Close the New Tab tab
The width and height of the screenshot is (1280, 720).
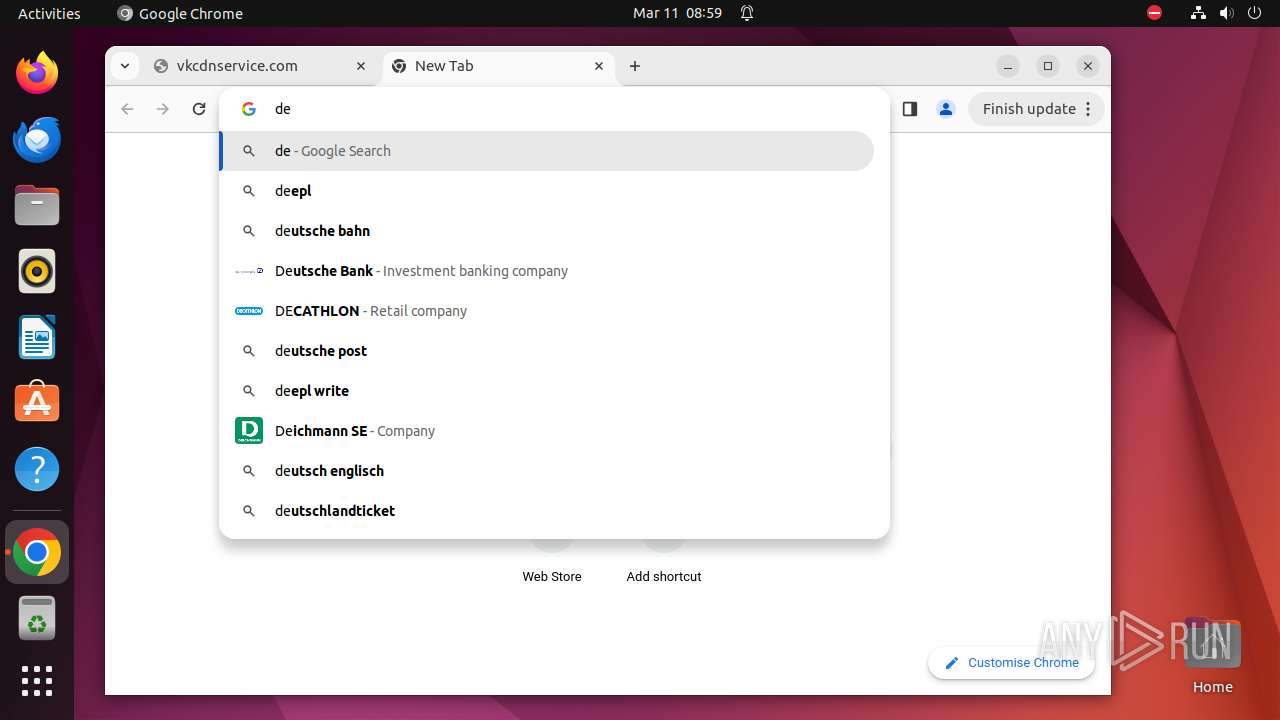(x=599, y=66)
